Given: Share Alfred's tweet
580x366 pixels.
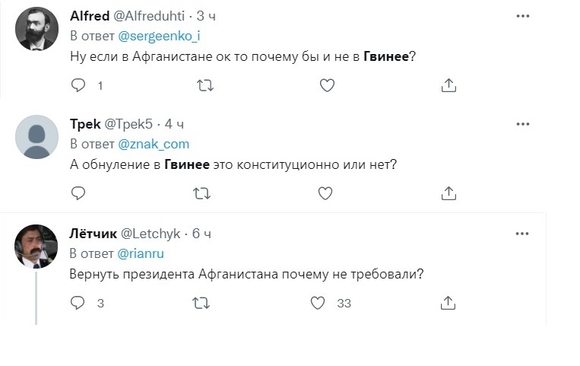Looking at the screenshot, I should (448, 85).
